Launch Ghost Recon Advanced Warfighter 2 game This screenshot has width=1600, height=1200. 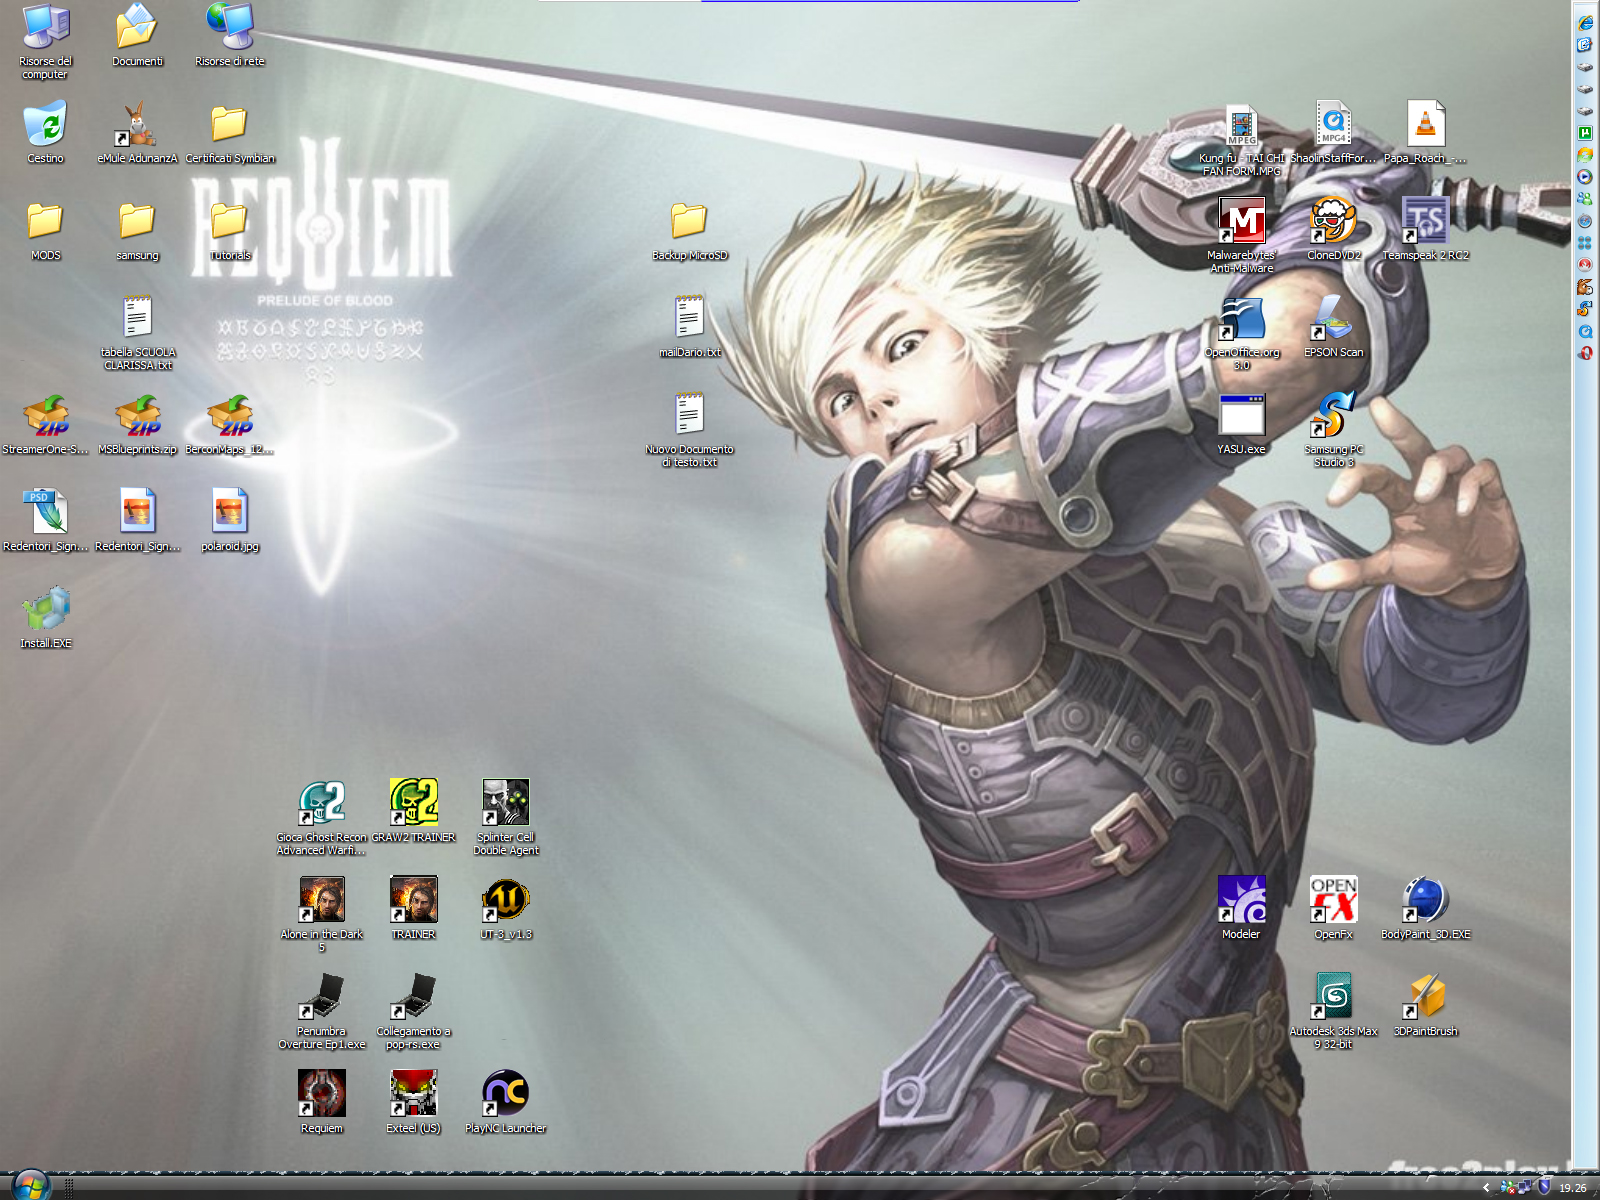321,818
